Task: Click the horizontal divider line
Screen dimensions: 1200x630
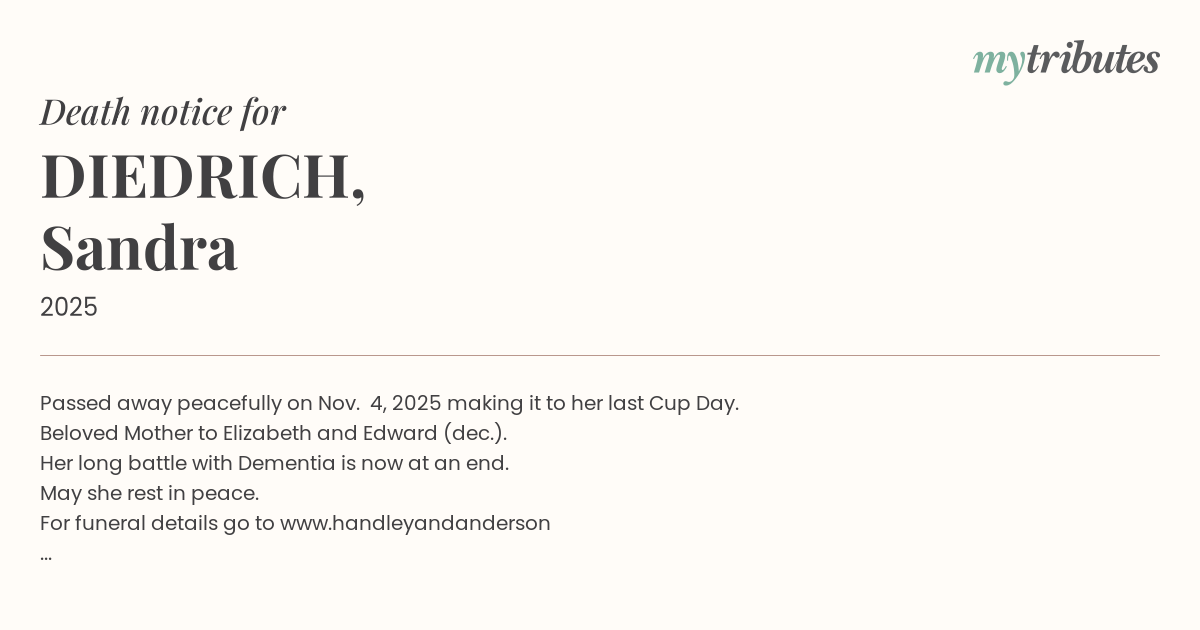Action: tap(600, 355)
